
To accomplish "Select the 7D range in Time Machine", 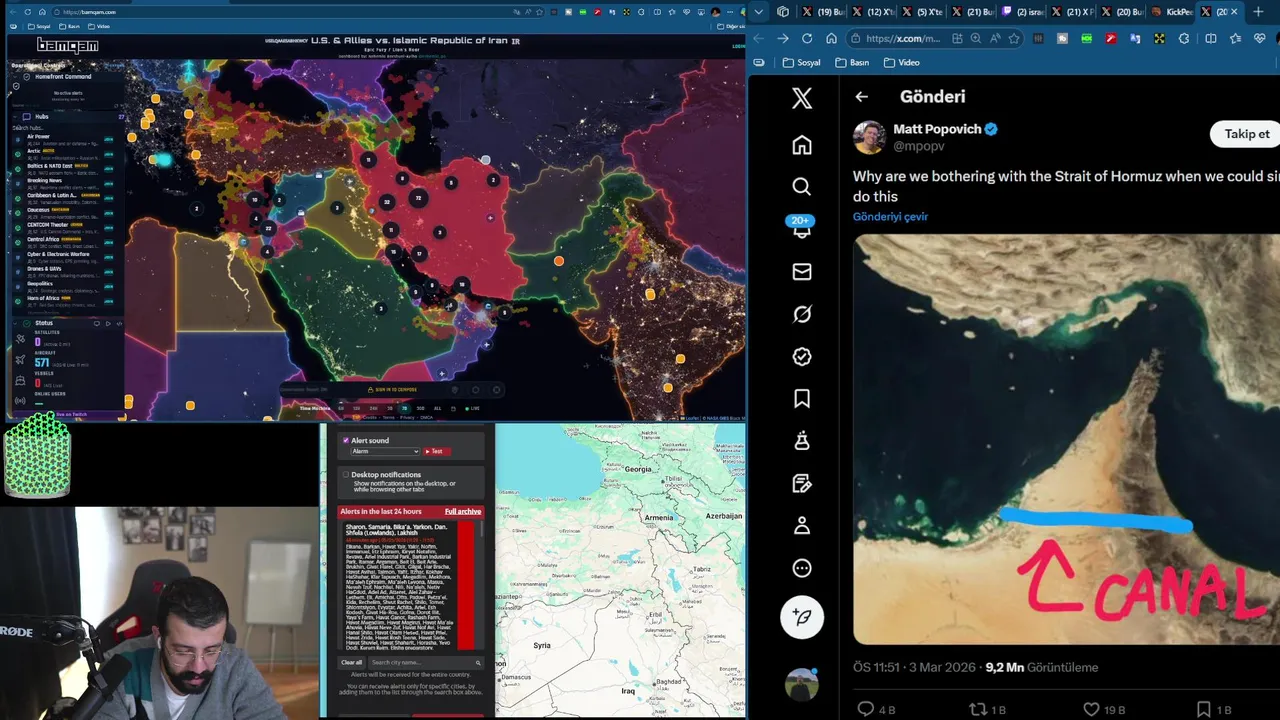I will tap(404, 408).
